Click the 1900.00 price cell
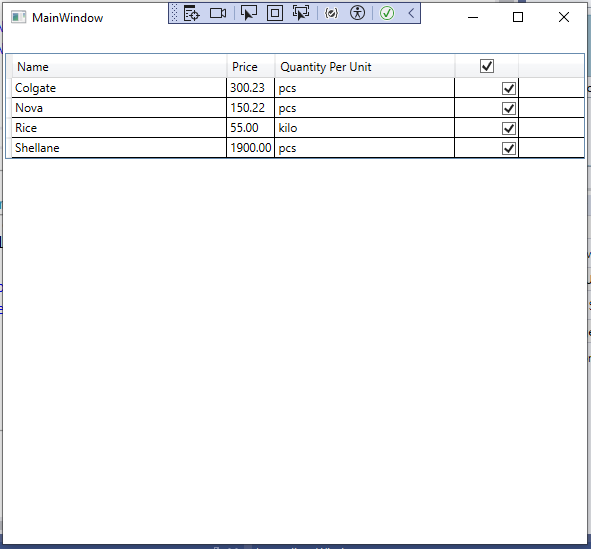591x549 pixels. click(x=251, y=148)
